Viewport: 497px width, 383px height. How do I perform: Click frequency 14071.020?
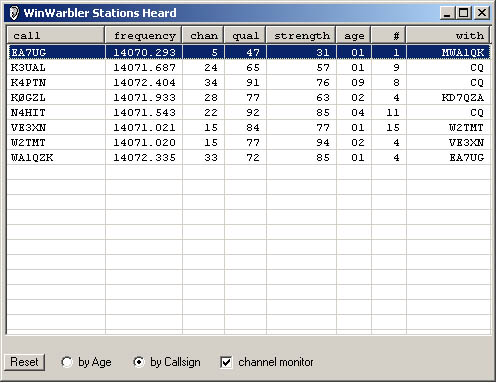pyautogui.click(x=144, y=143)
